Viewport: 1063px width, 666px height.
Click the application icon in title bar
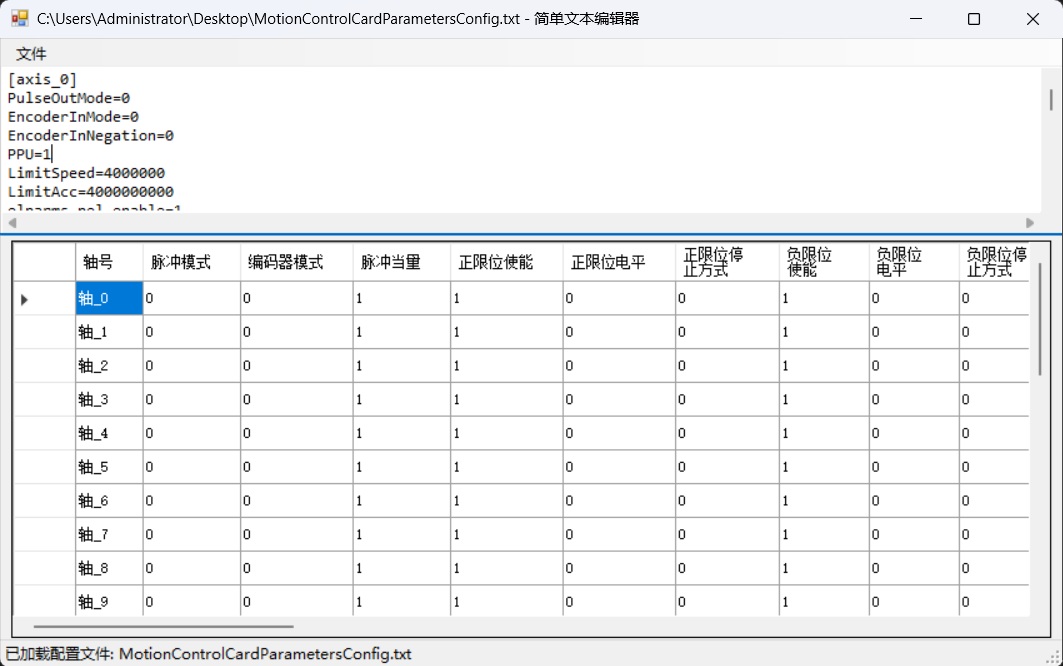tap(19, 18)
